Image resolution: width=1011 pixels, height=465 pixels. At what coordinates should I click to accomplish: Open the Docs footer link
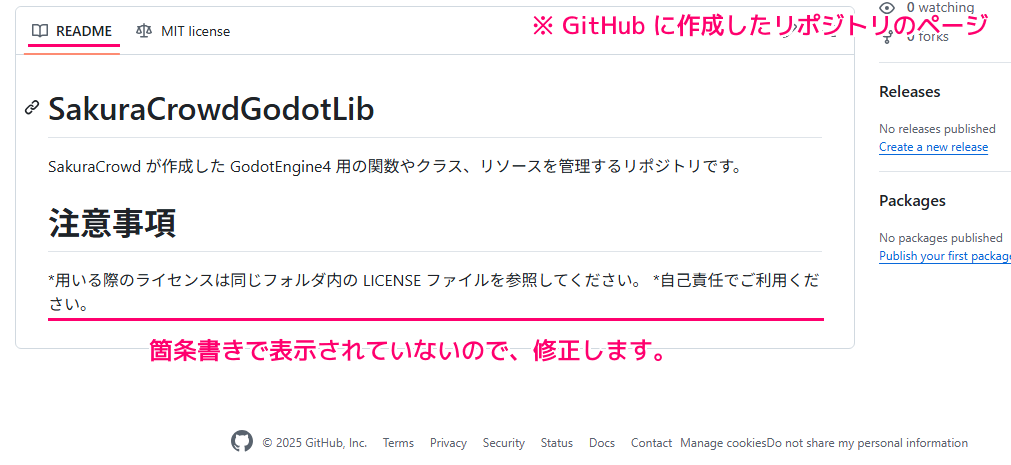(602, 443)
